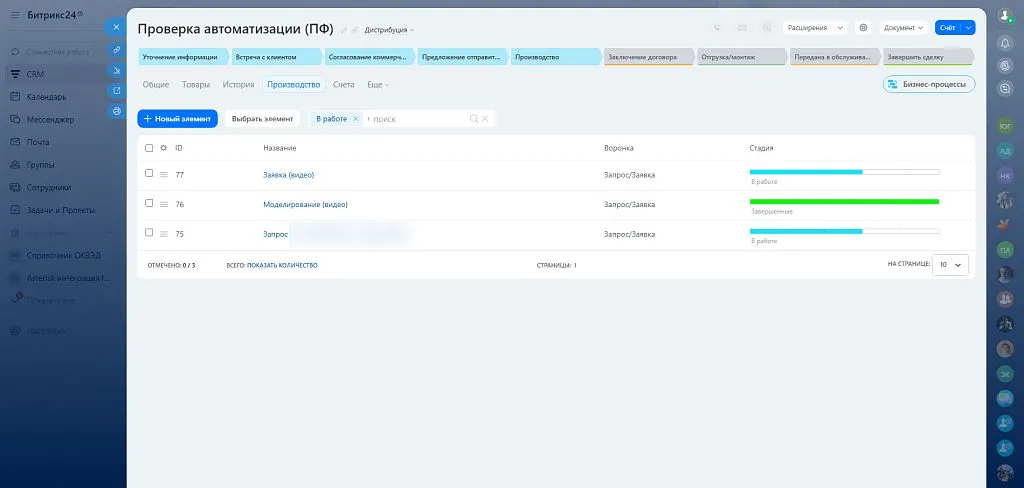The image size is (1024, 488).
Task: Open row menu for ID 77
Action: [164, 174]
